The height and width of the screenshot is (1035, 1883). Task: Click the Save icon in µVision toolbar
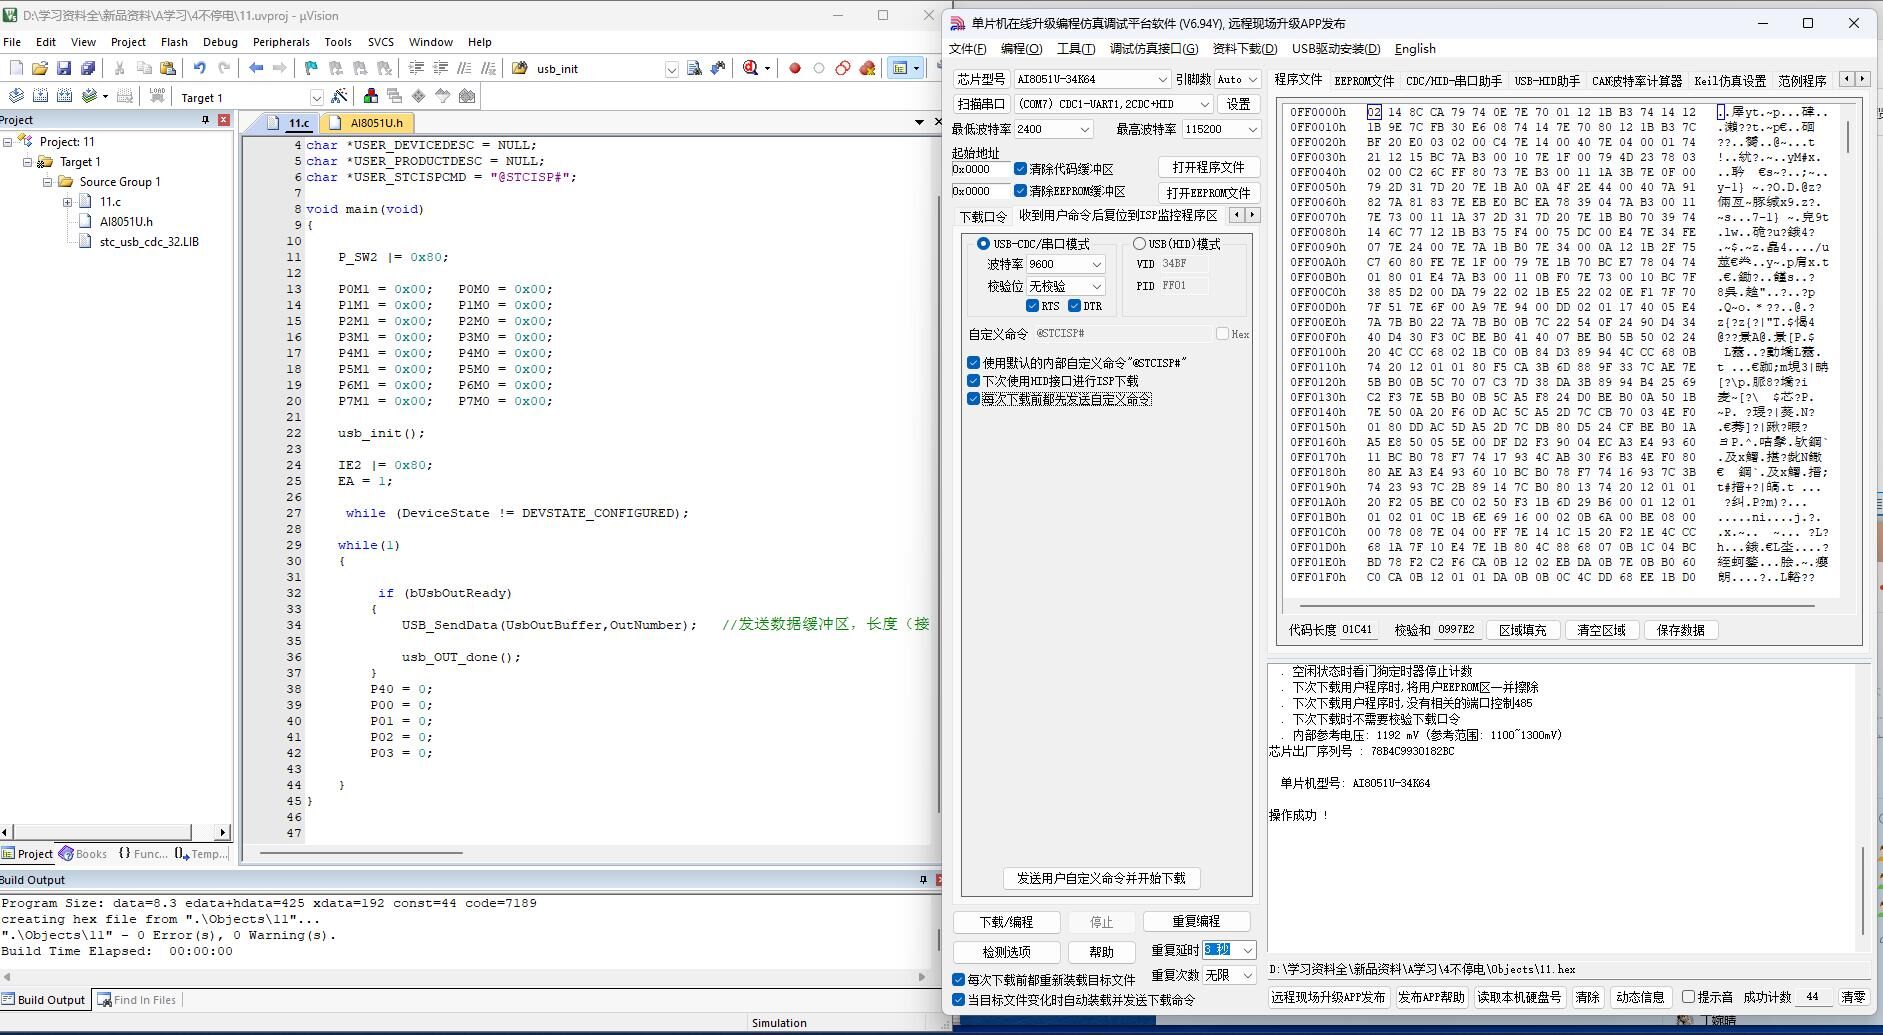64,68
